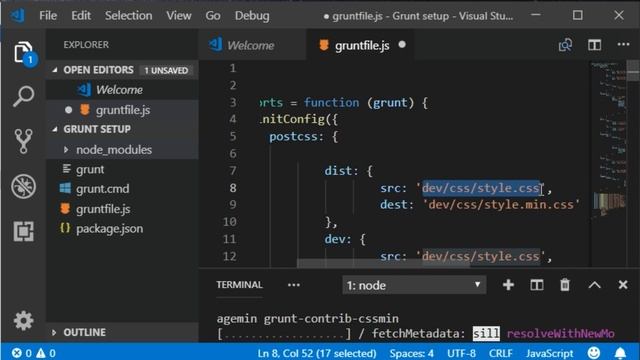Kill terminal with trash icon
640x360 pixels.
pos(565,285)
